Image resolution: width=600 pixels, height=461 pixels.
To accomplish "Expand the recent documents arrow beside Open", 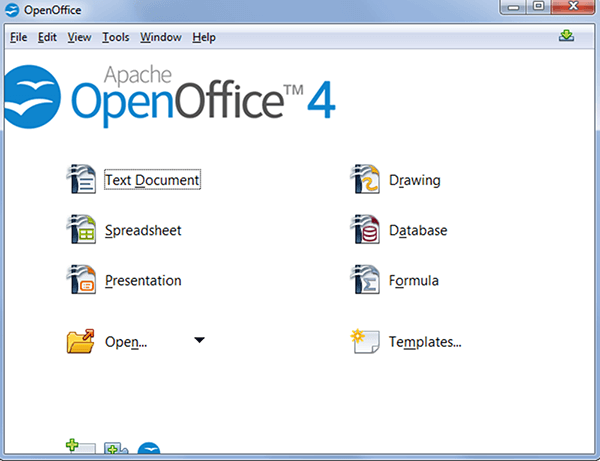I will point(199,341).
